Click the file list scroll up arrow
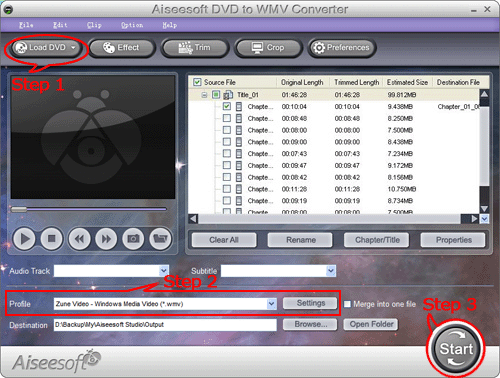This screenshot has width=500, height=378. tap(484, 94)
